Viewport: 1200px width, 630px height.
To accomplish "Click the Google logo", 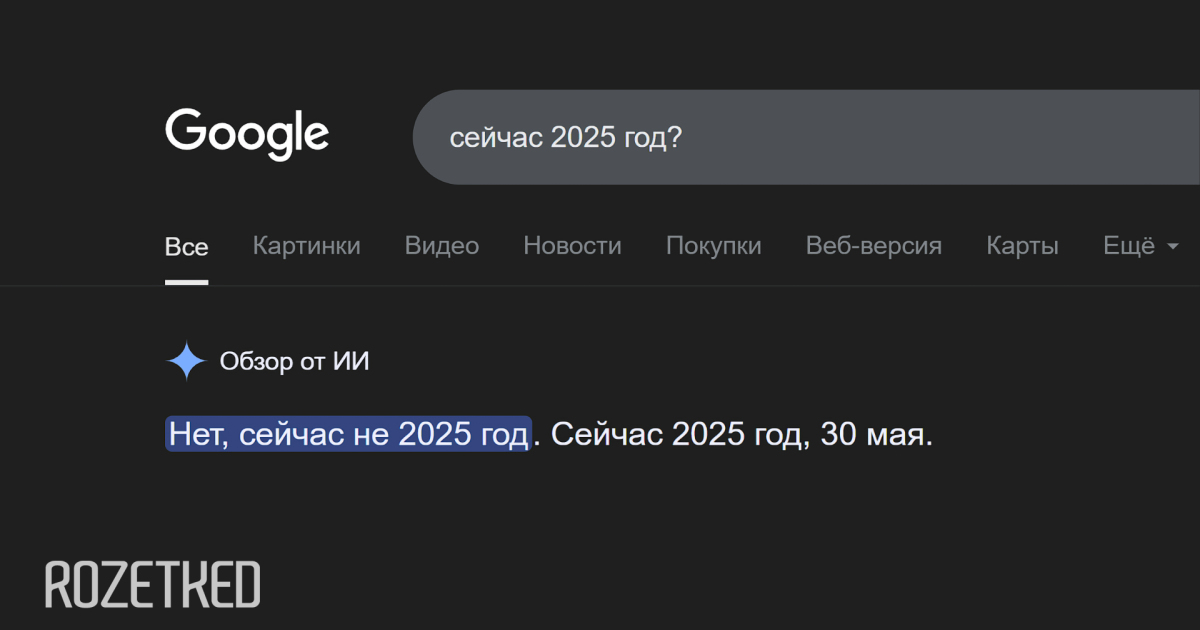I will (x=247, y=135).
